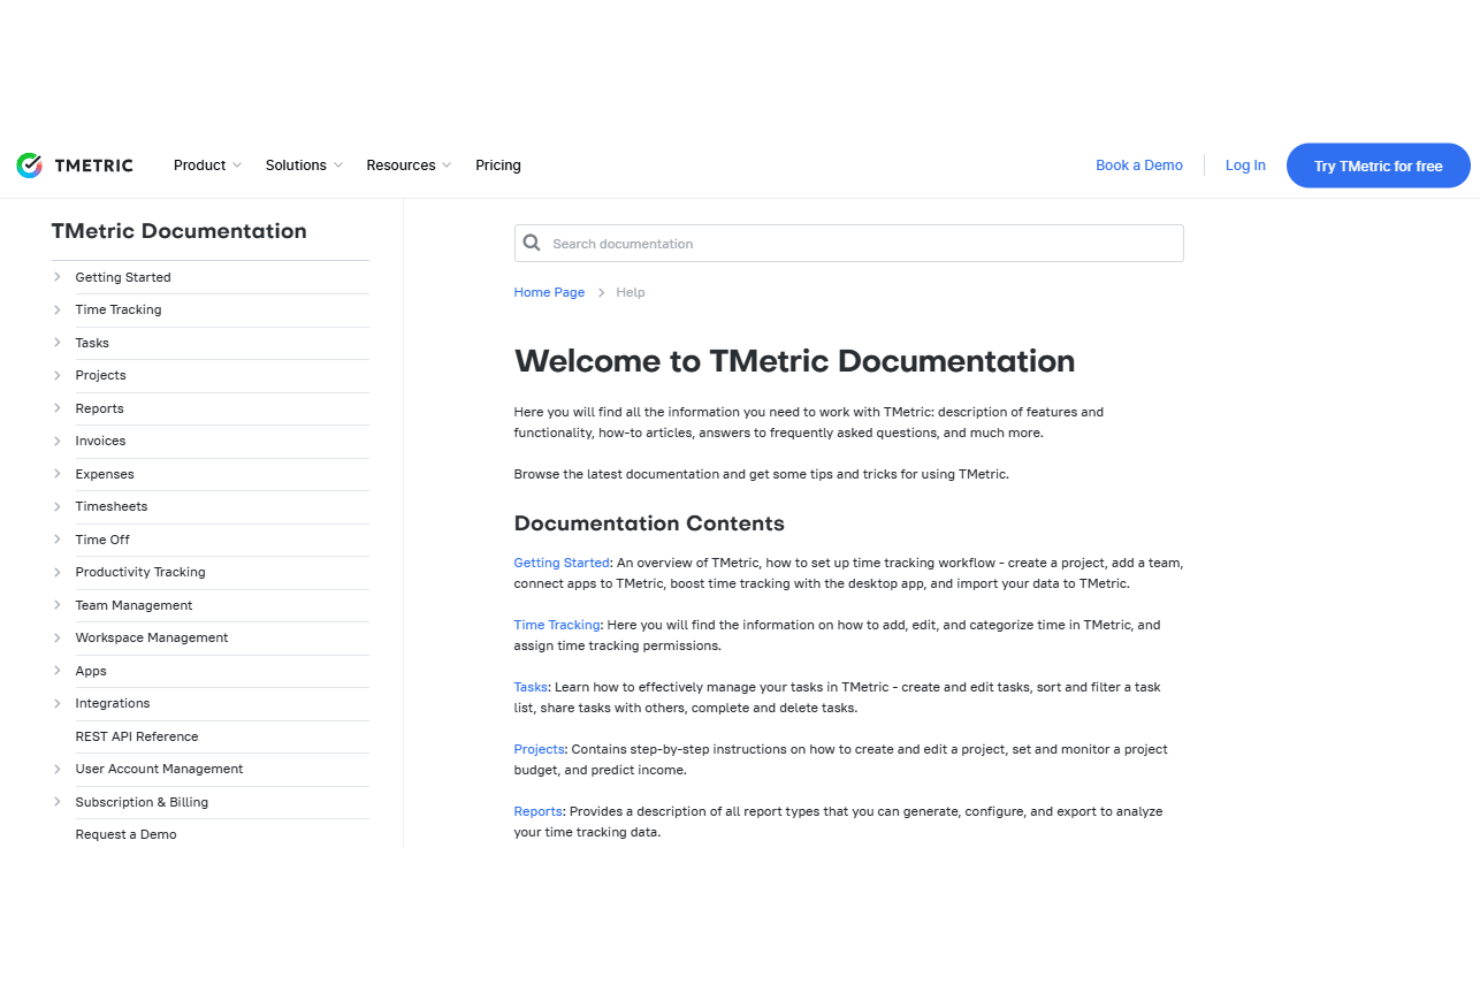
Task: Expand the Apps chevron
Action: click(57, 670)
